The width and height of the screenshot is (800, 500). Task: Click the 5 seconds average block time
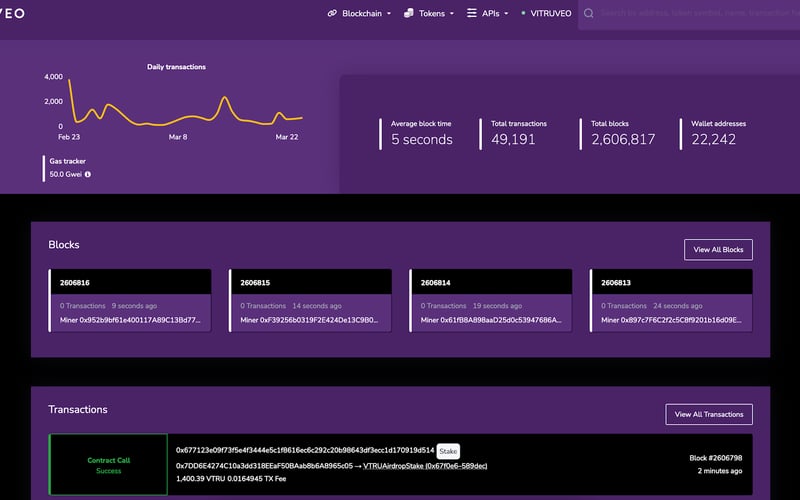pyautogui.click(x=421, y=139)
